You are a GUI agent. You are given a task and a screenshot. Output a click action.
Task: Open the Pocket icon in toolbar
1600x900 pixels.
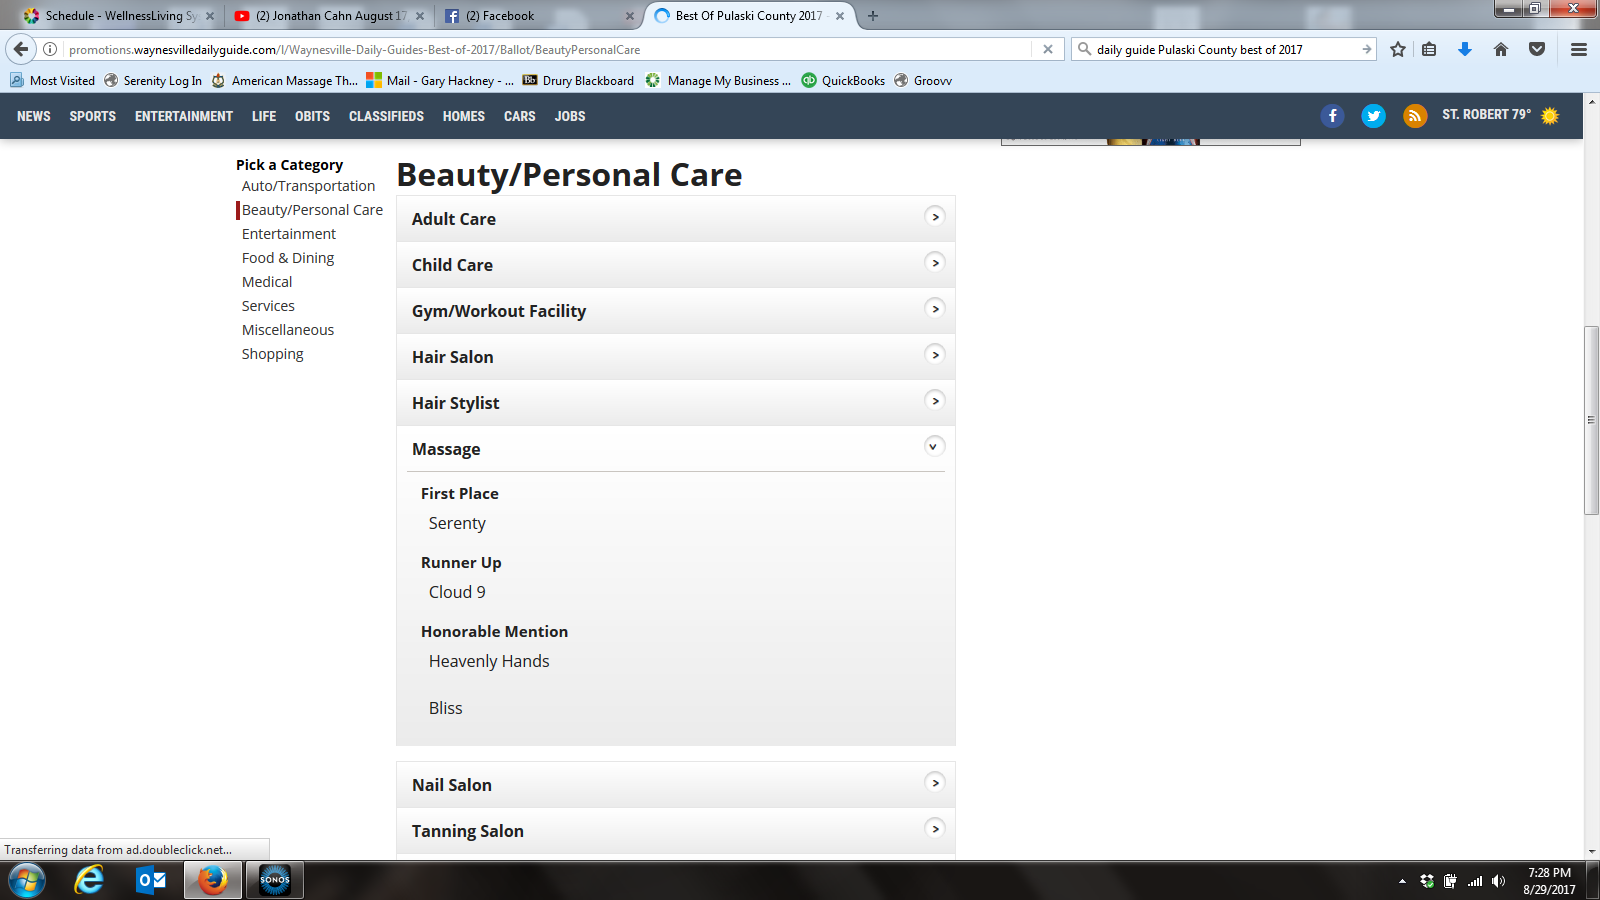(x=1537, y=49)
